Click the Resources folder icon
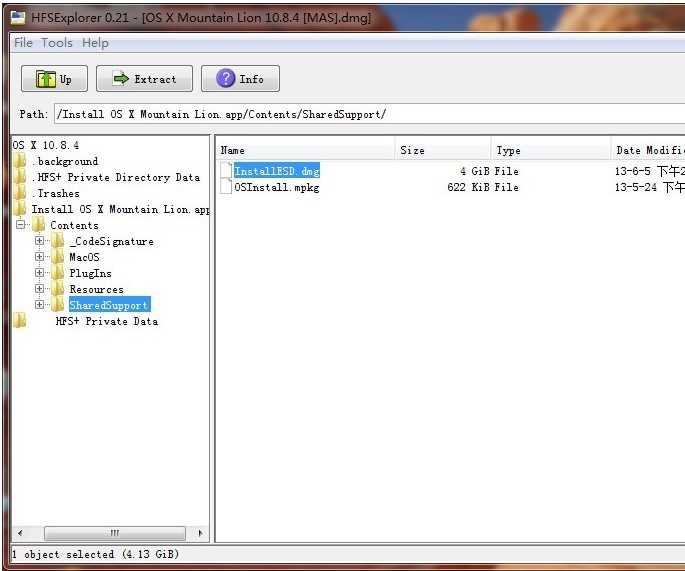Image resolution: width=685 pixels, height=571 pixels. (57, 289)
